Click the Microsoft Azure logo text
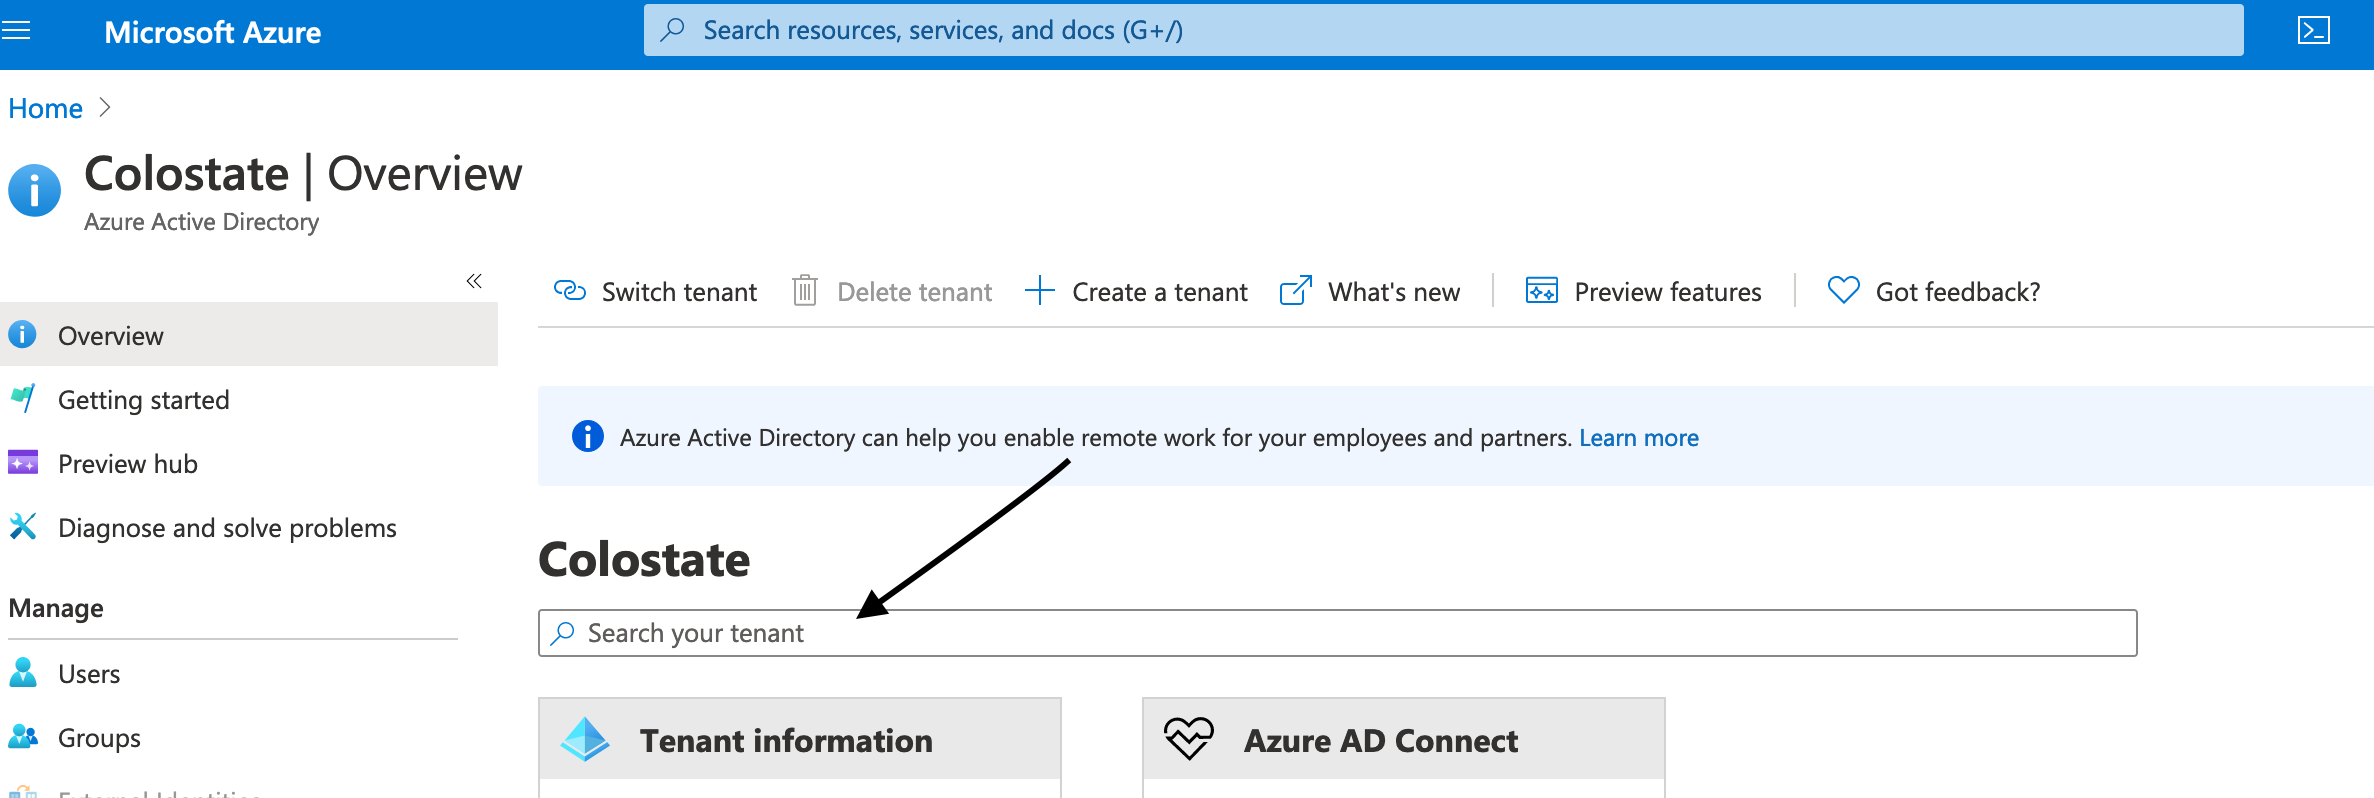 tap(212, 32)
